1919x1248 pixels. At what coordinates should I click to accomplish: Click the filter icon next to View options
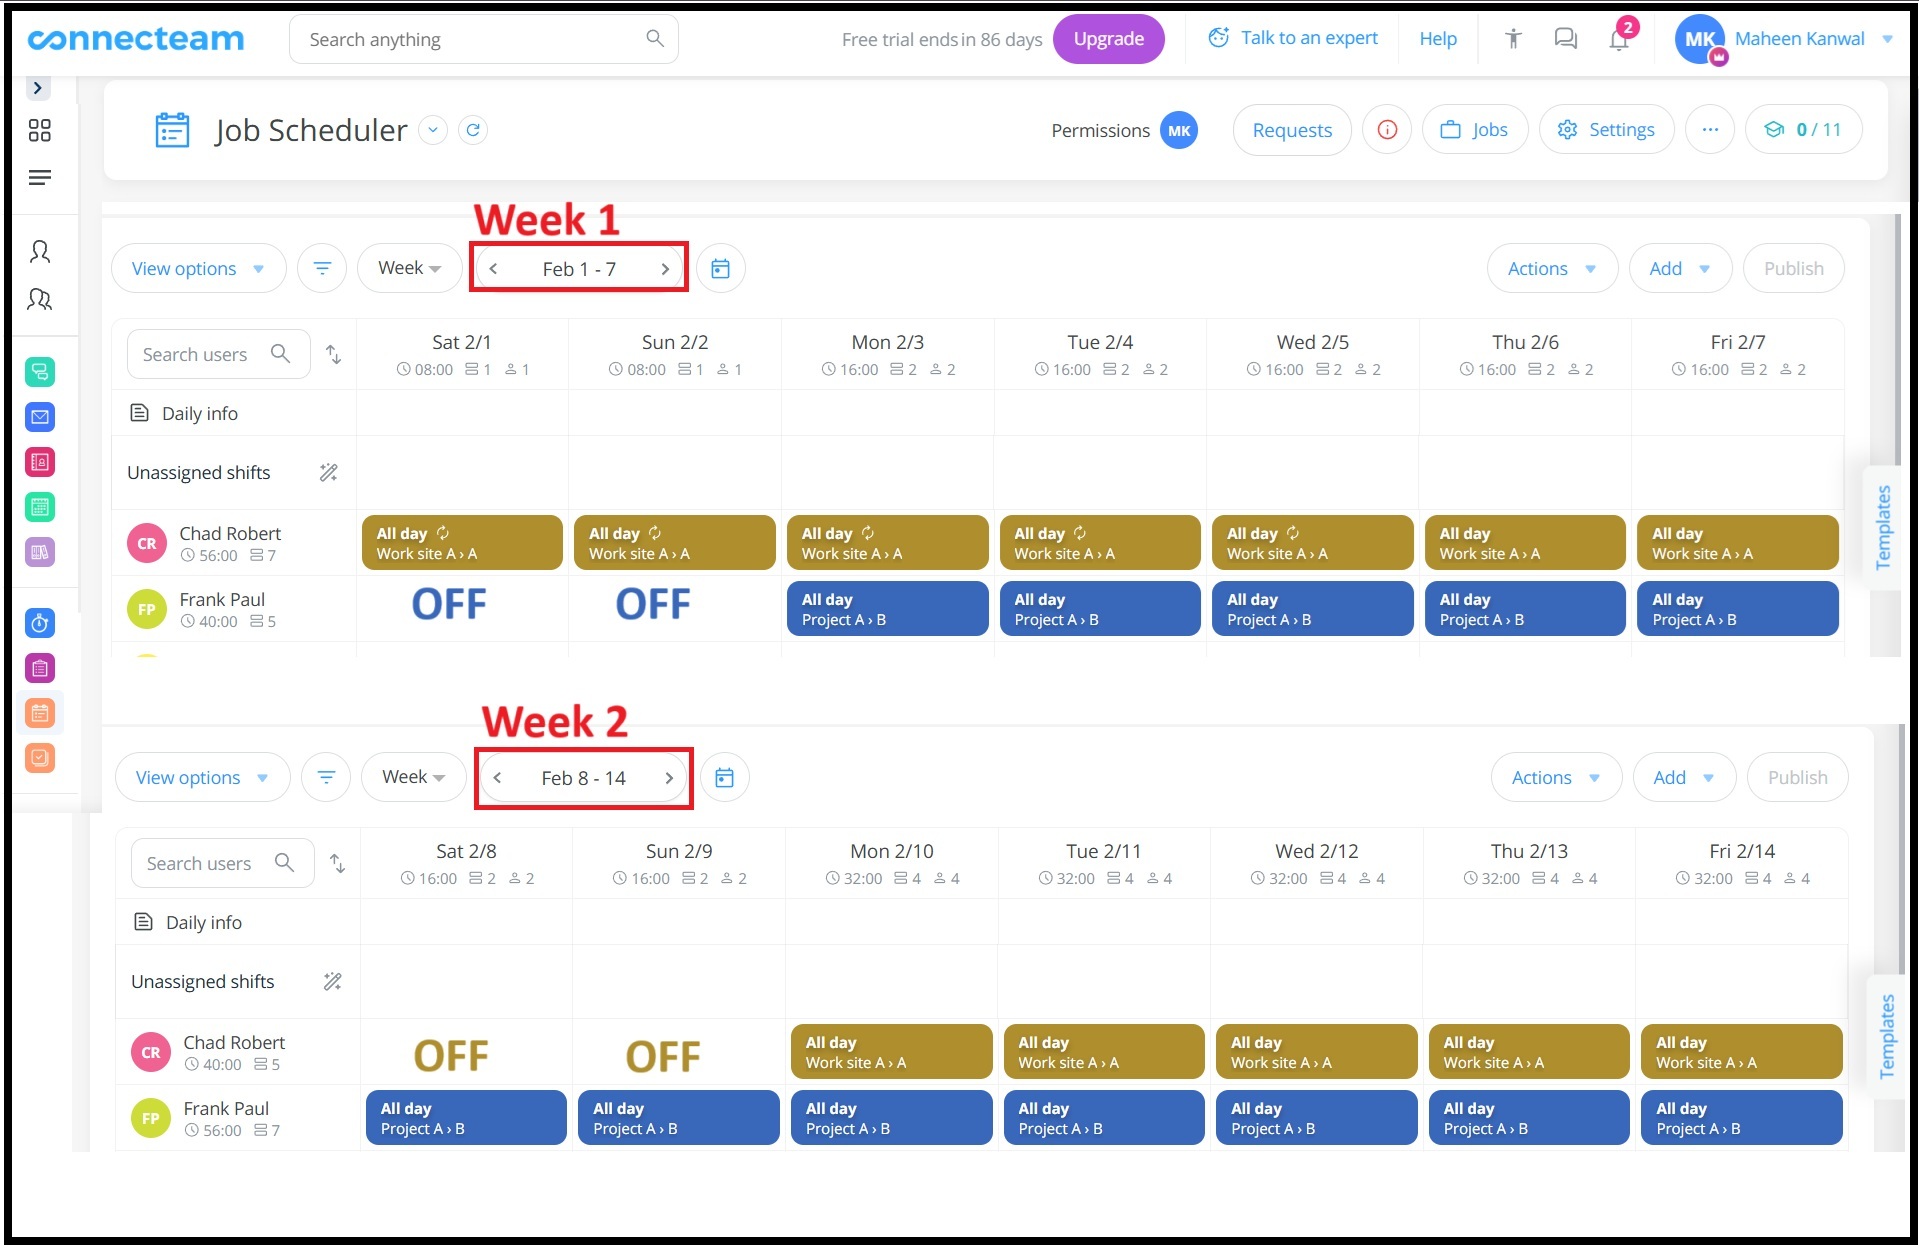322,268
